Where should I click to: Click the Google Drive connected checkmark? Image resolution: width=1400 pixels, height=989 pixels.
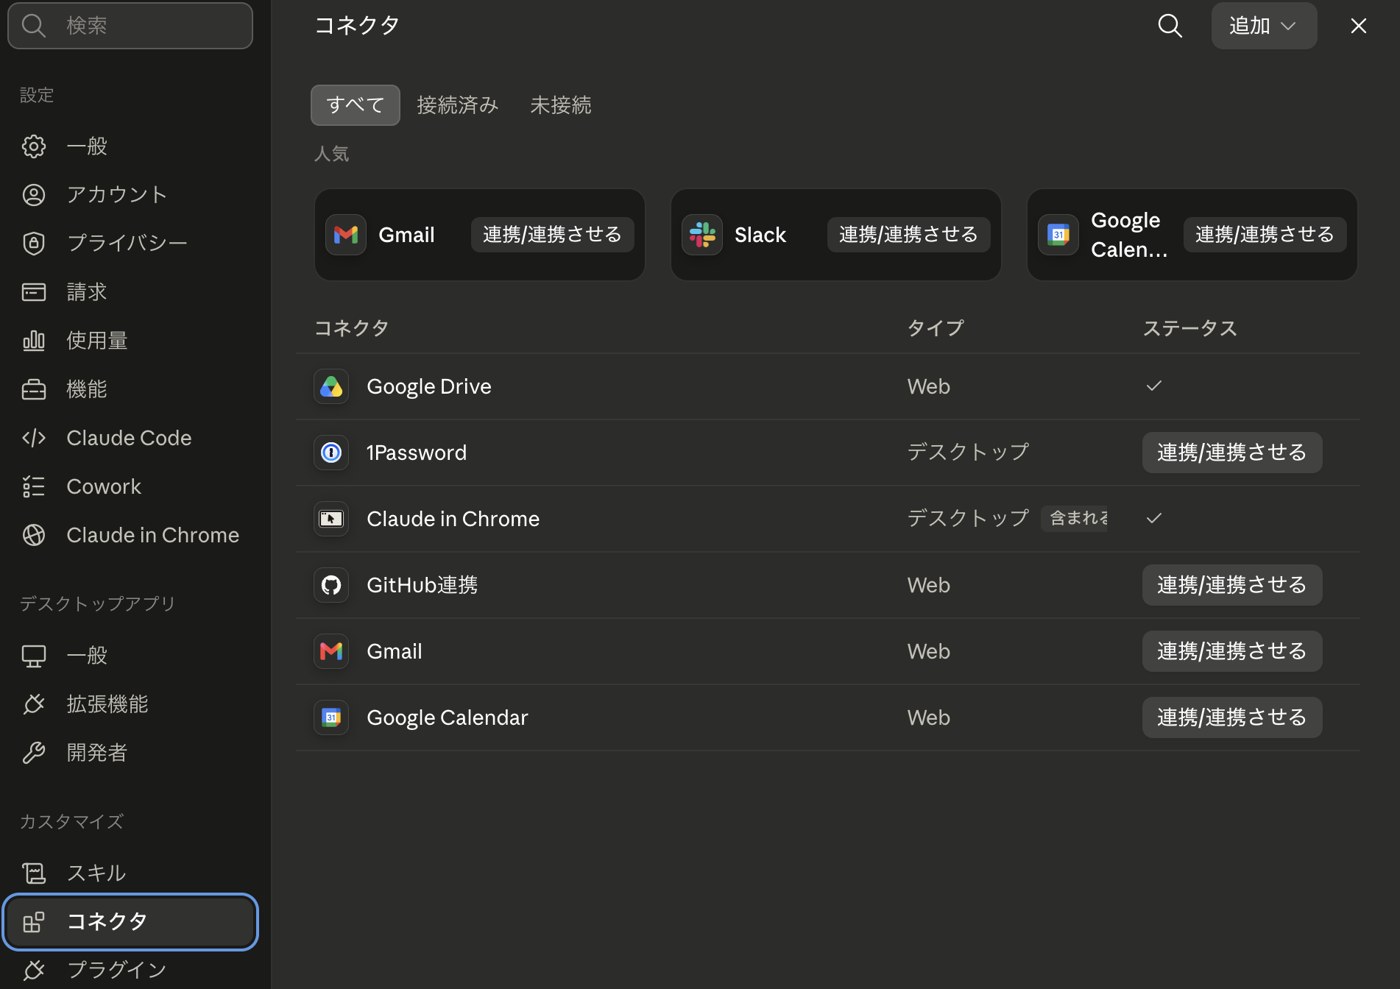tap(1154, 386)
